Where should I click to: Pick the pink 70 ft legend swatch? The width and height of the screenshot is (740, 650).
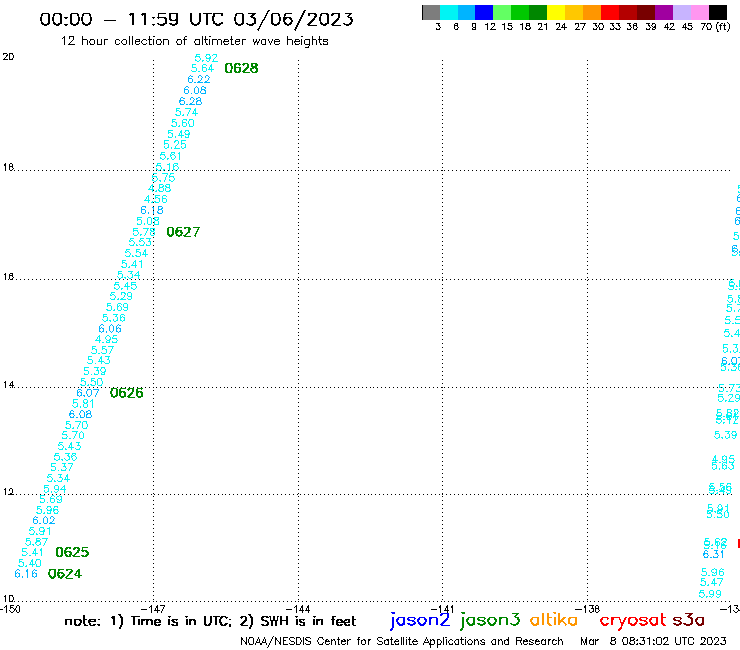click(699, 12)
